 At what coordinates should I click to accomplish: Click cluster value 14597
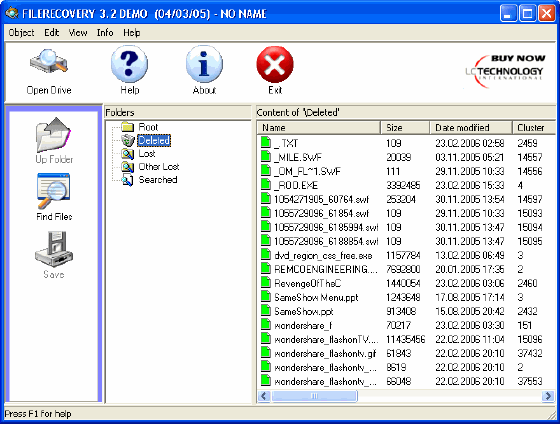click(530, 199)
